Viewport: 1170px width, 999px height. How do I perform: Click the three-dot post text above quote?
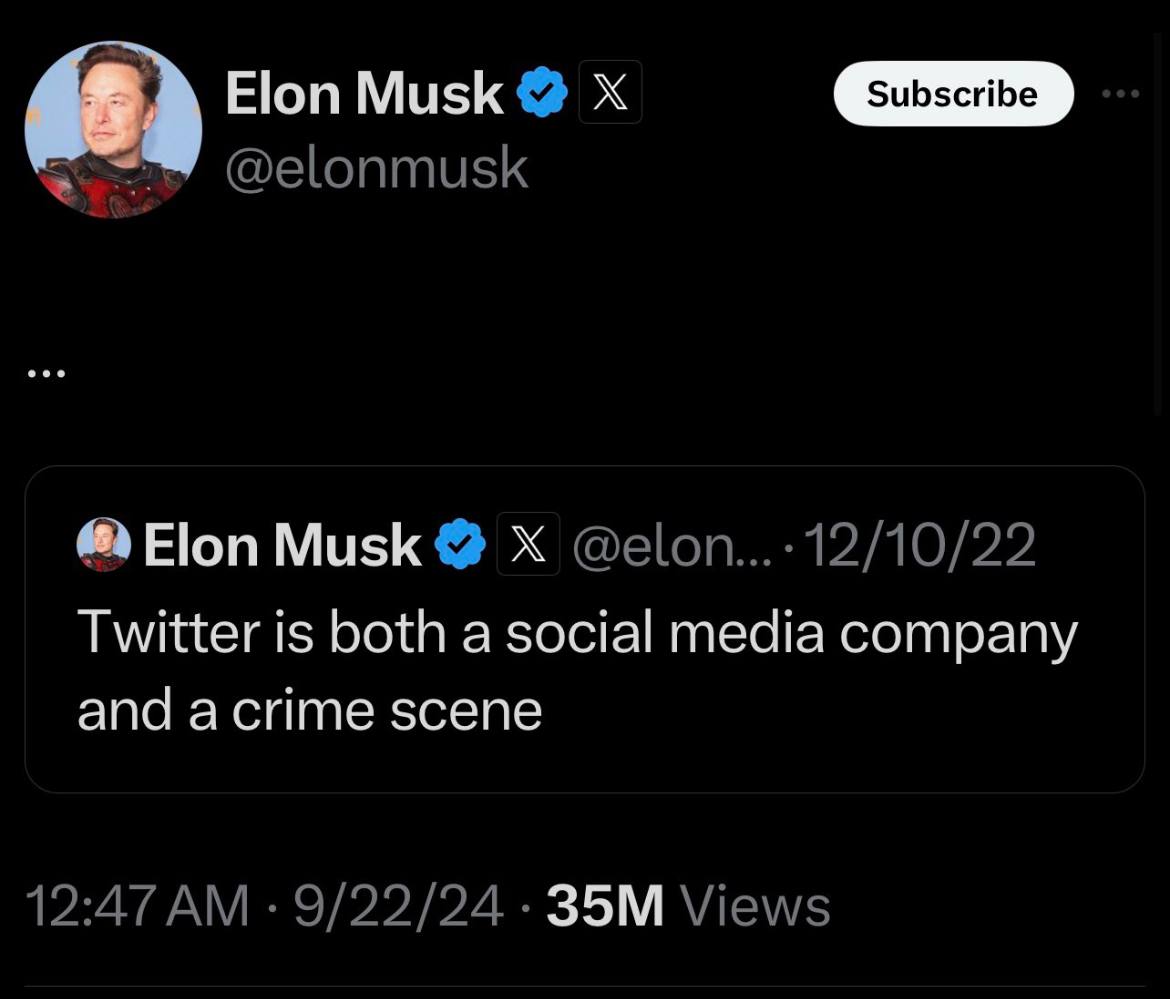(x=46, y=374)
